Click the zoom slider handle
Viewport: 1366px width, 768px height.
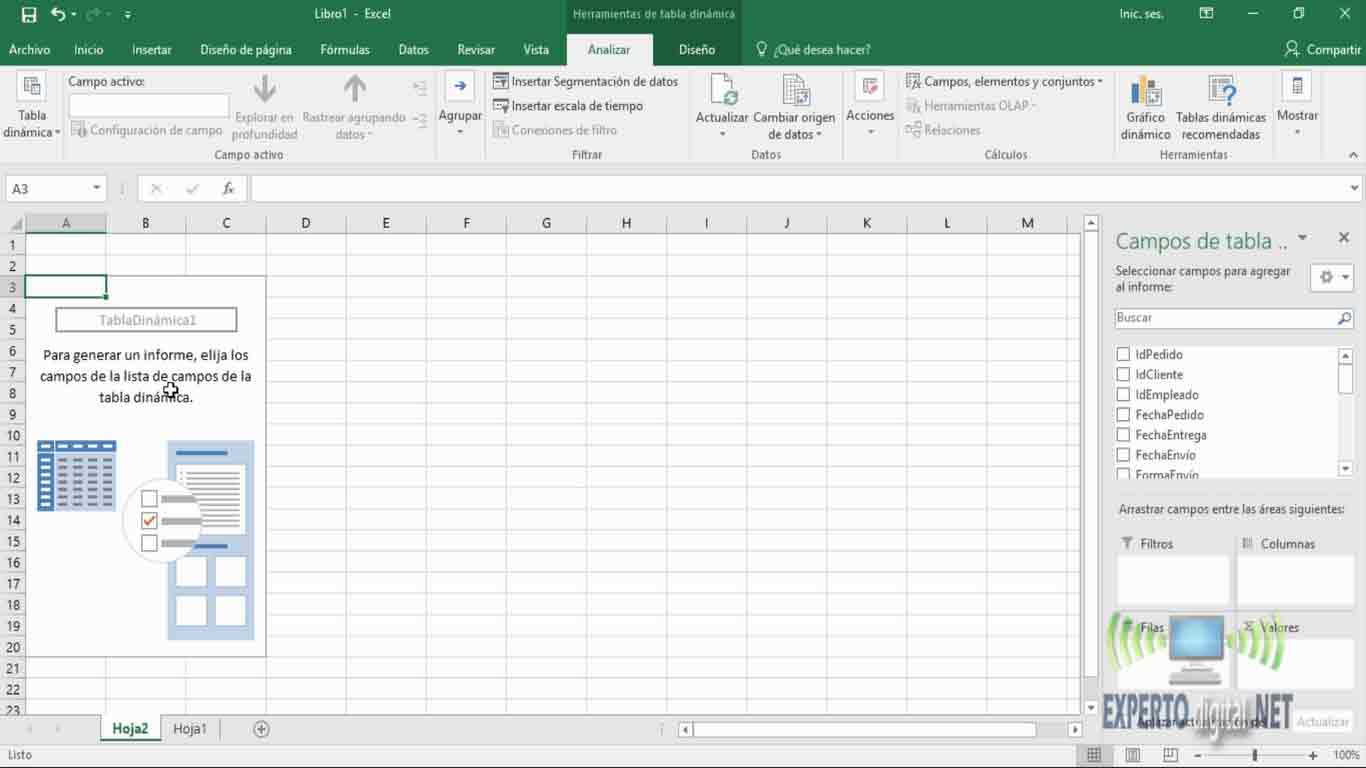tap(1254, 756)
